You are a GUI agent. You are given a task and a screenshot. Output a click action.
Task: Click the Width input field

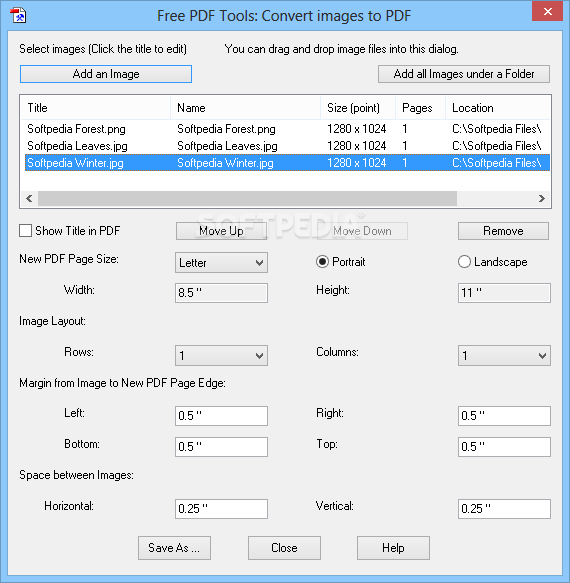click(x=221, y=293)
